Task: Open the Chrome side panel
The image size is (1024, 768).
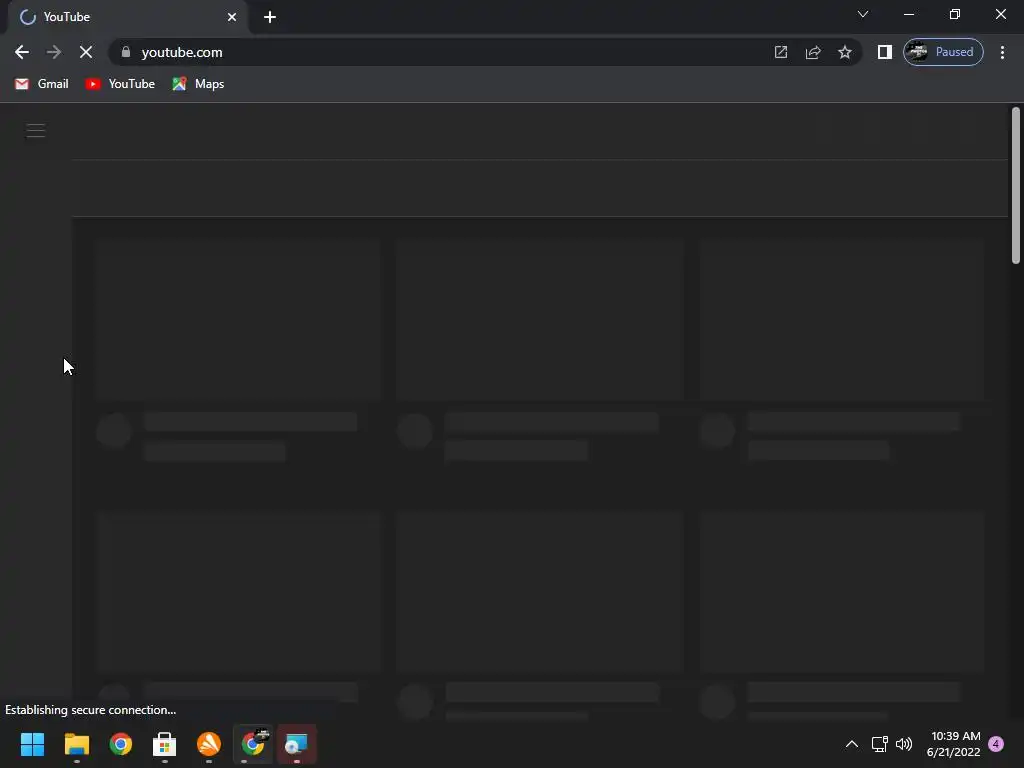Action: click(x=885, y=52)
